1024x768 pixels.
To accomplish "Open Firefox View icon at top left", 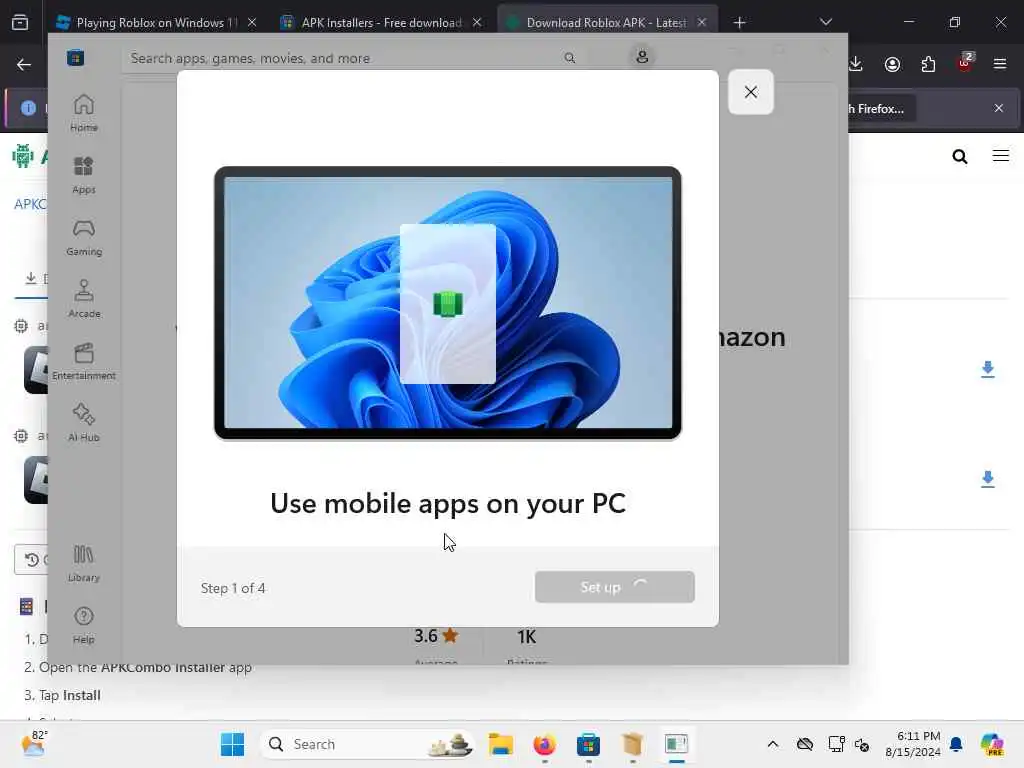I will point(20,22).
